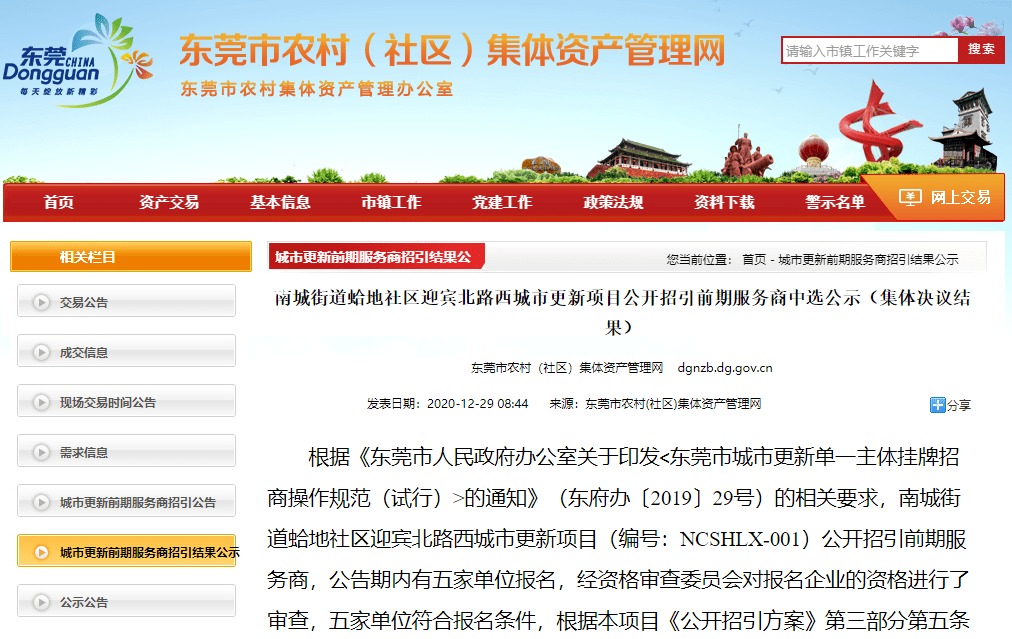Open the 需求信息 sidebar link

pos(126,452)
